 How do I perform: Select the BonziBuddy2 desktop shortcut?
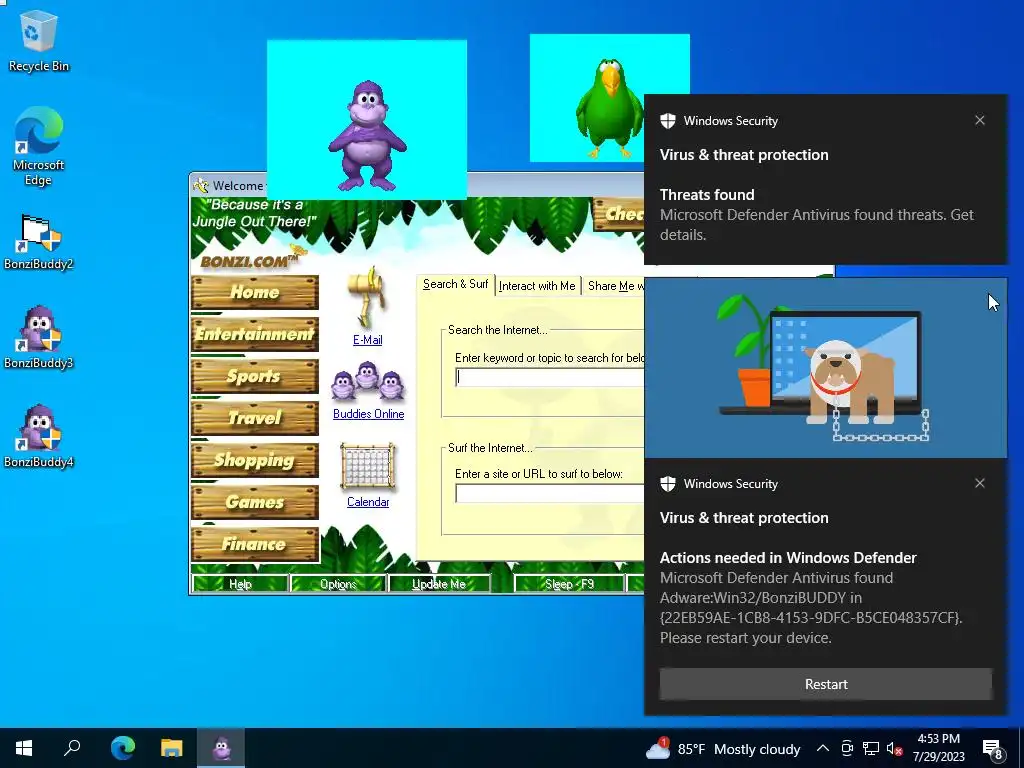[39, 242]
